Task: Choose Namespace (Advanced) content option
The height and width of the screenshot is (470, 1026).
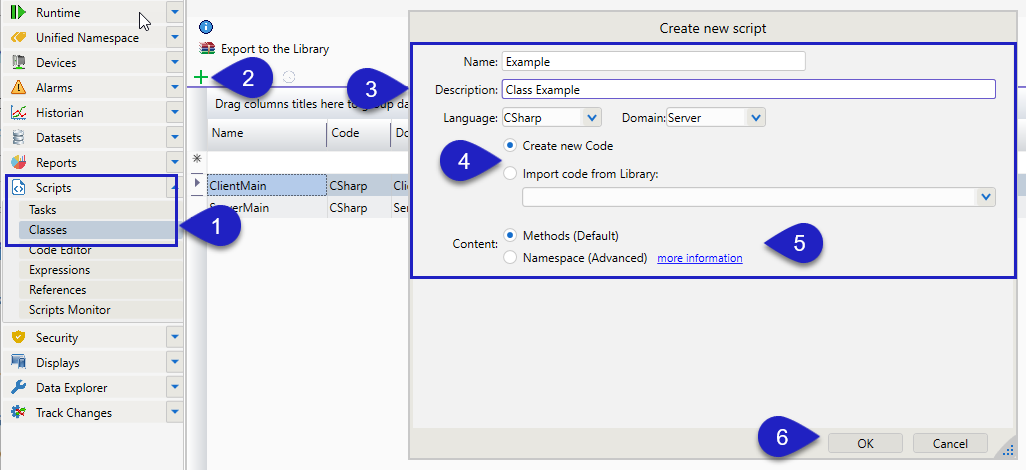Action: [511, 258]
